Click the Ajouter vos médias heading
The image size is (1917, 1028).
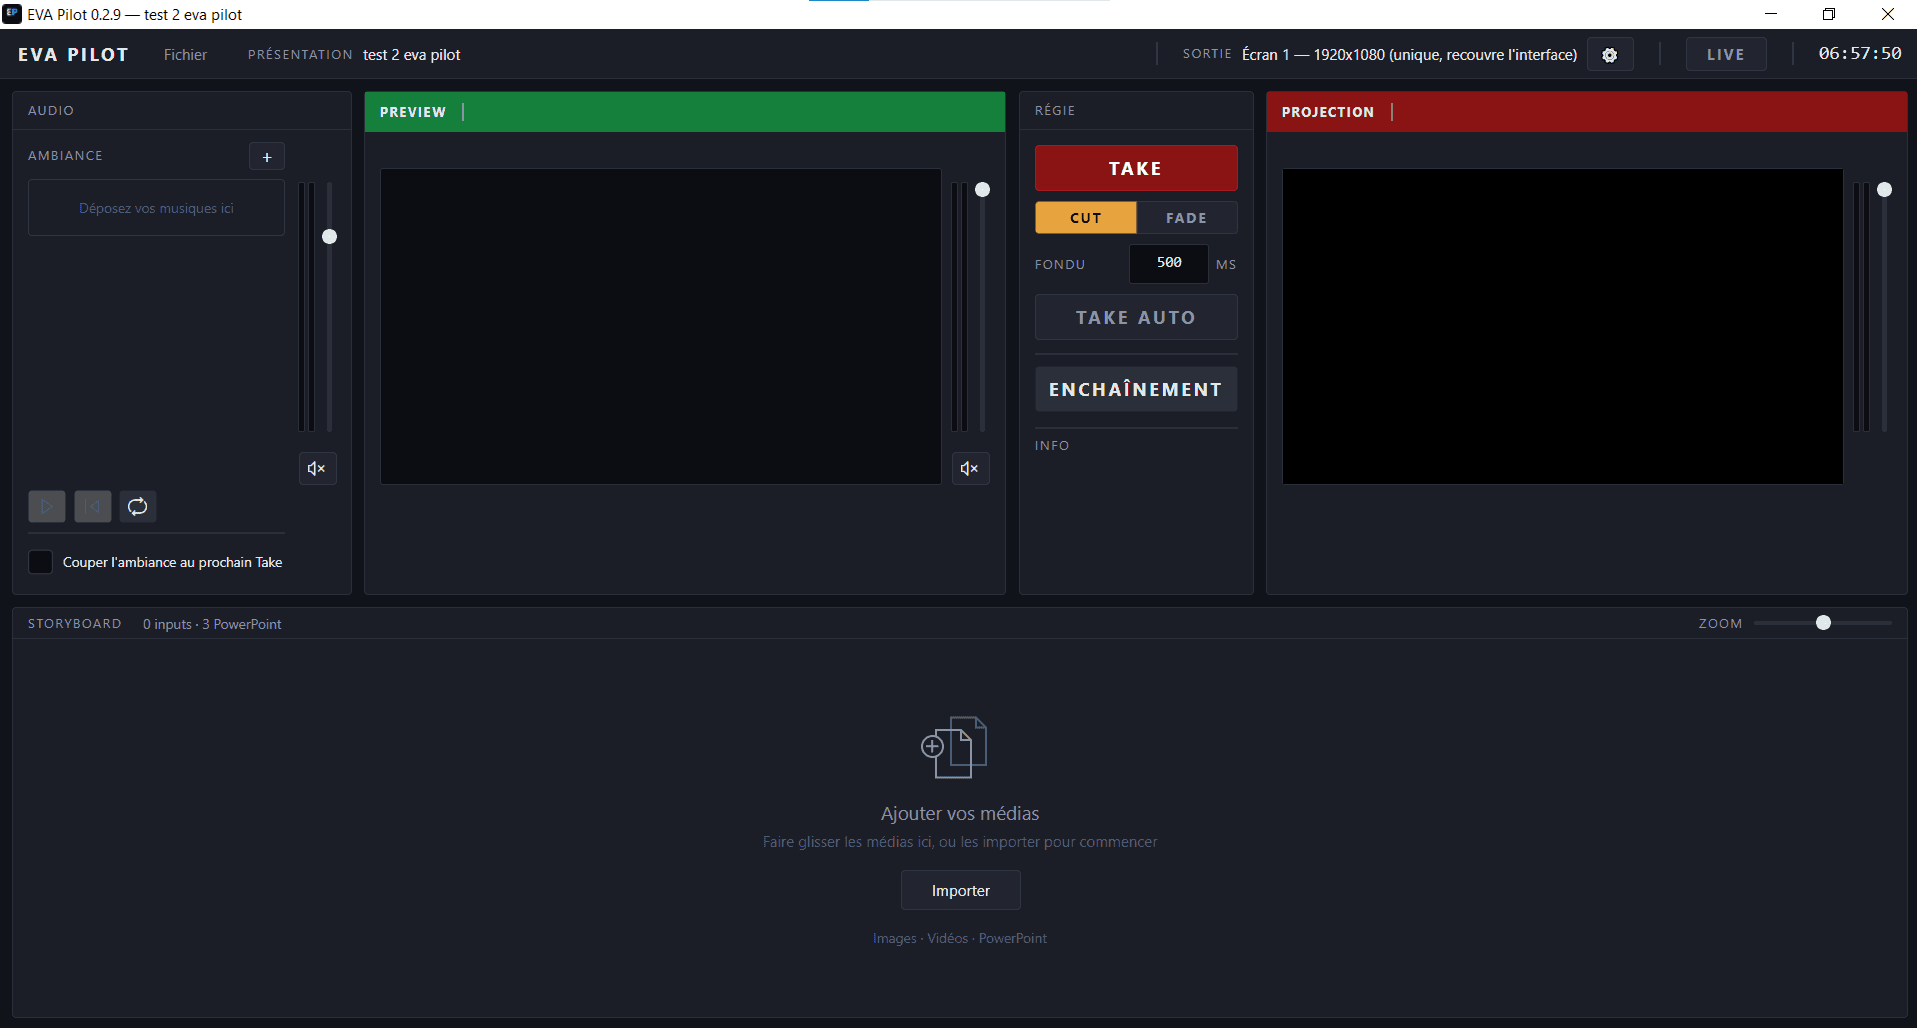pos(960,813)
